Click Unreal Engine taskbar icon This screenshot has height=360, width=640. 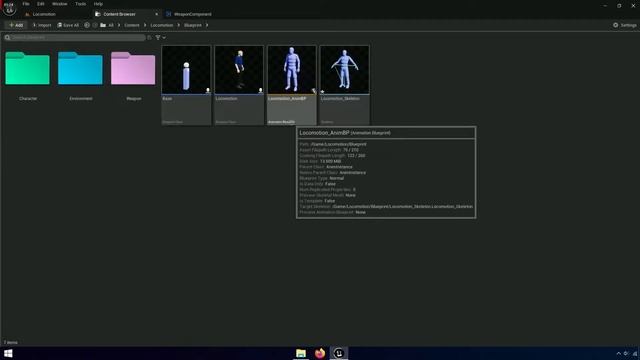pos(339,353)
